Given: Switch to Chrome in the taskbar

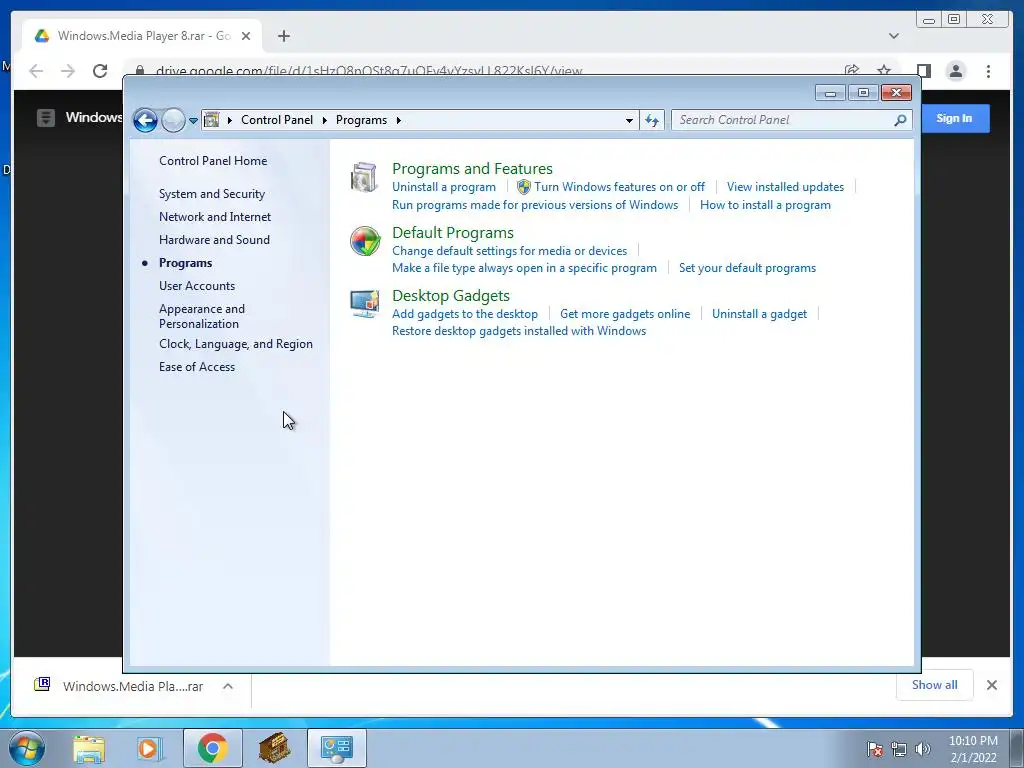Looking at the screenshot, I should pos(213,748).
